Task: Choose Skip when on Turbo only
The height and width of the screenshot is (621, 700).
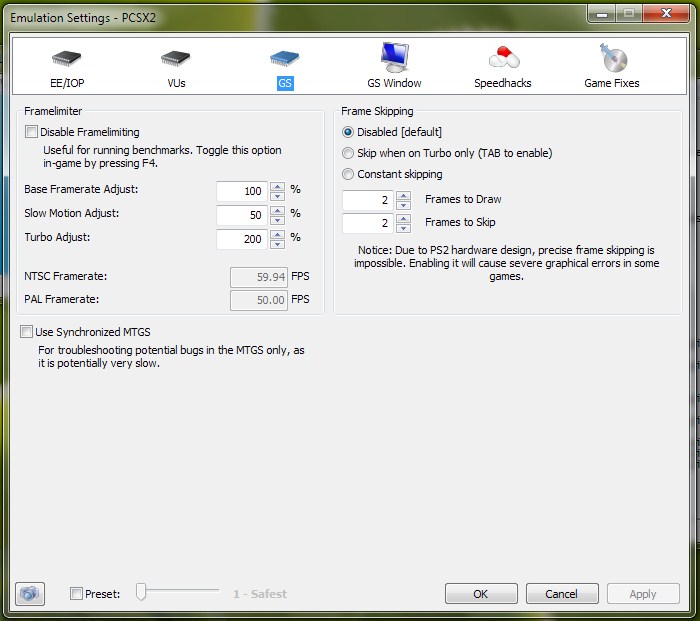Action: click(x=348, y=153)
